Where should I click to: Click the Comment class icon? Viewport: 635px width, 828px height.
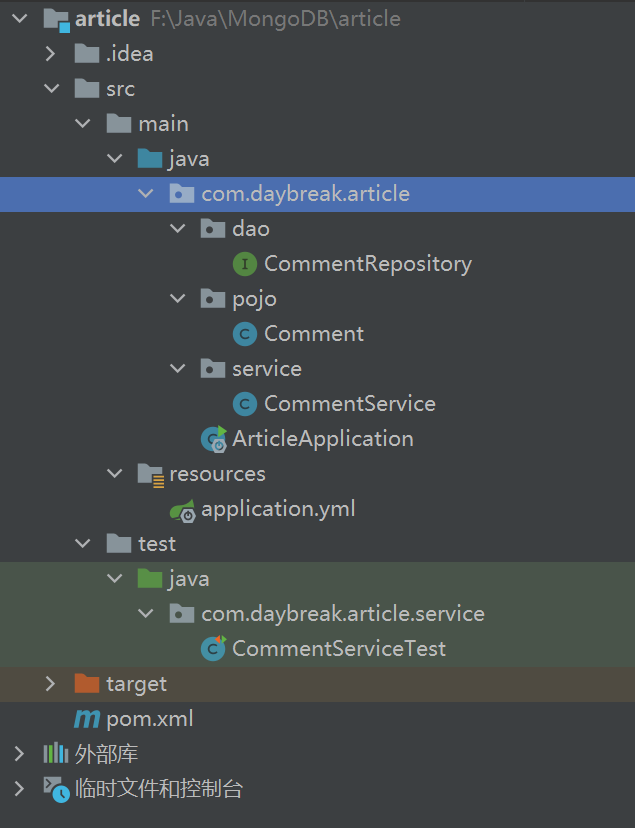(244, 334)
